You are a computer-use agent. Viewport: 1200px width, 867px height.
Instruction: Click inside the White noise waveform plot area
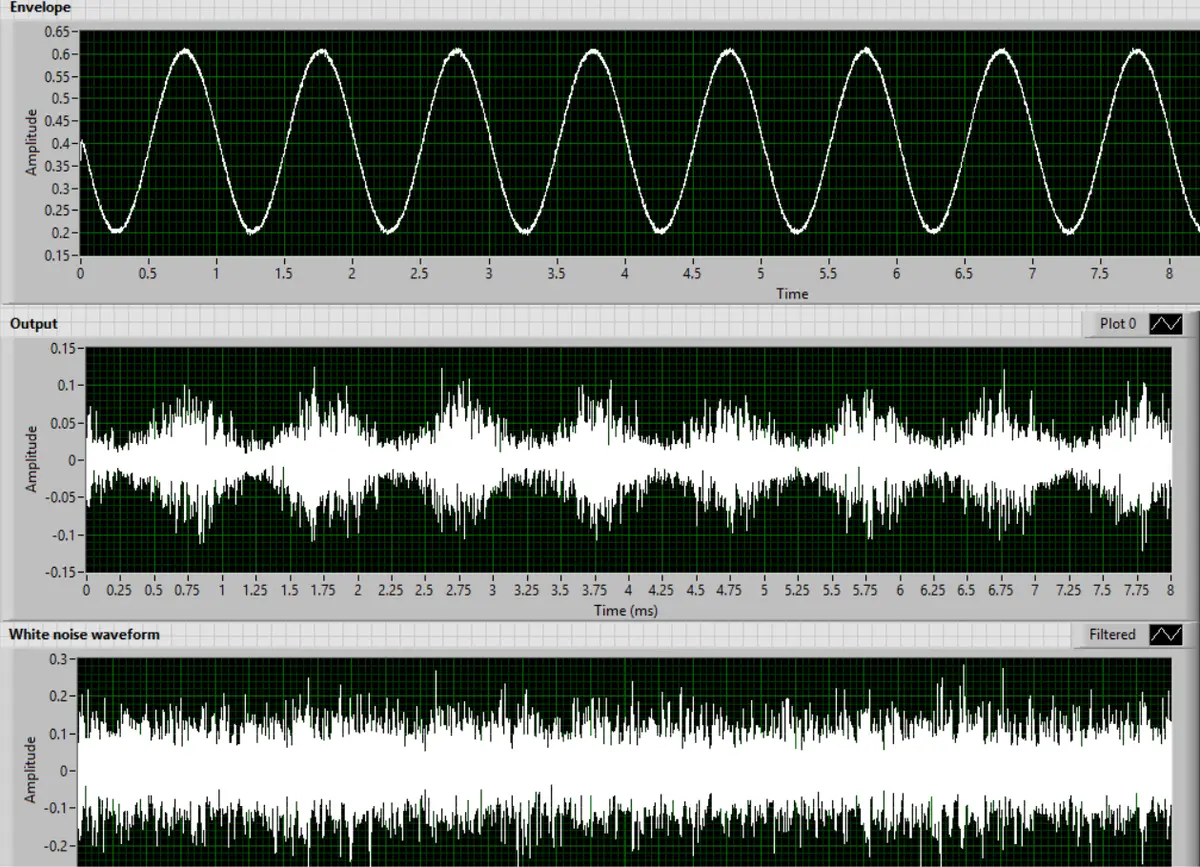[x=625, y=762]
